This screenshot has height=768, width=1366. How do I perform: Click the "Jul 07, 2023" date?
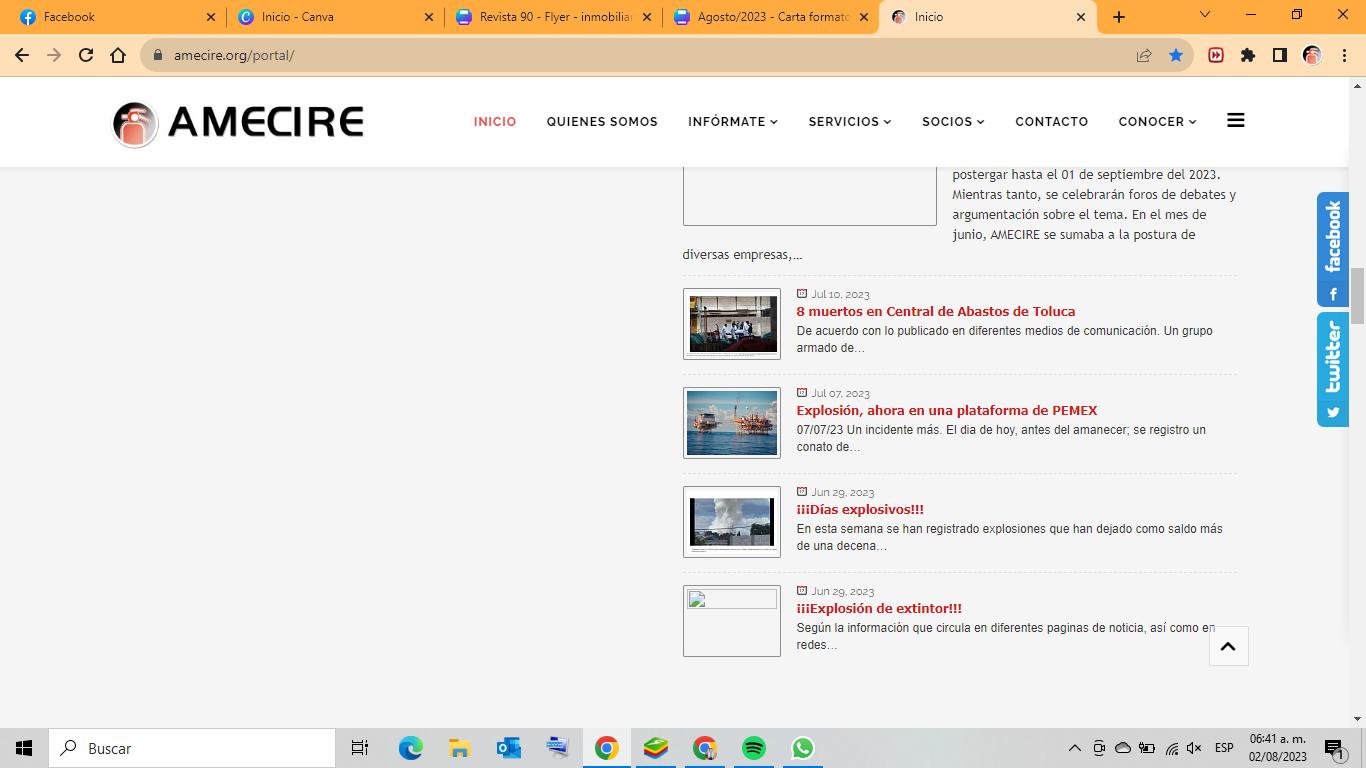click(840, 393)
